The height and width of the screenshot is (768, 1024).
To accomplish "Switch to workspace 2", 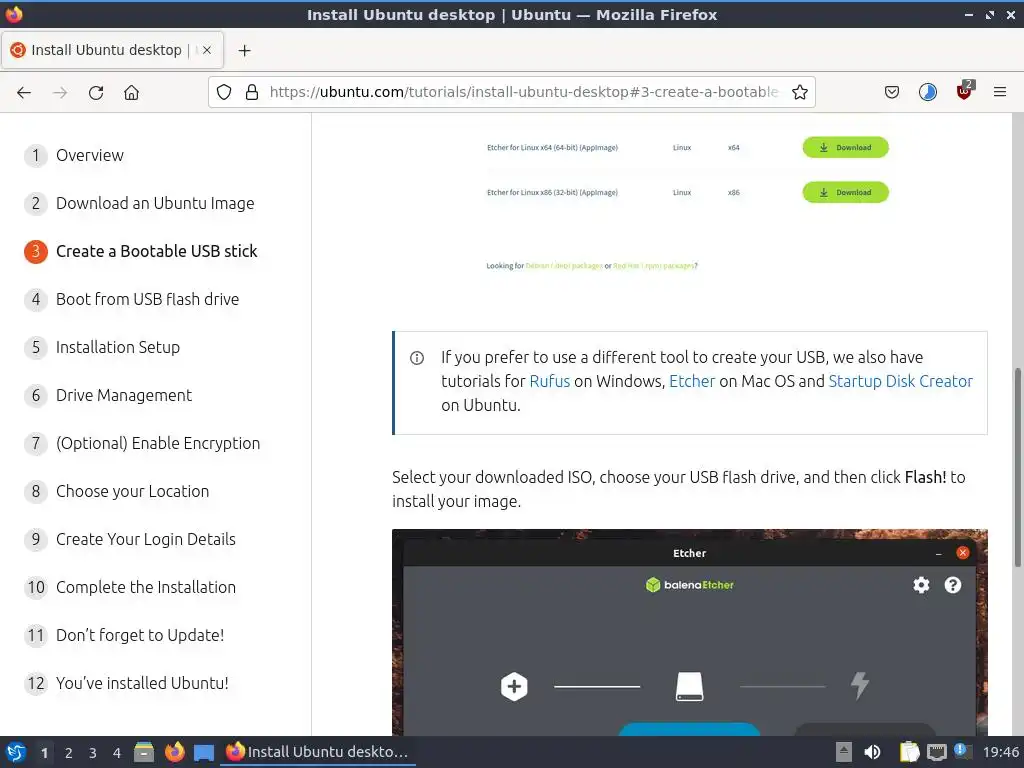I will [x=69, y=753].
